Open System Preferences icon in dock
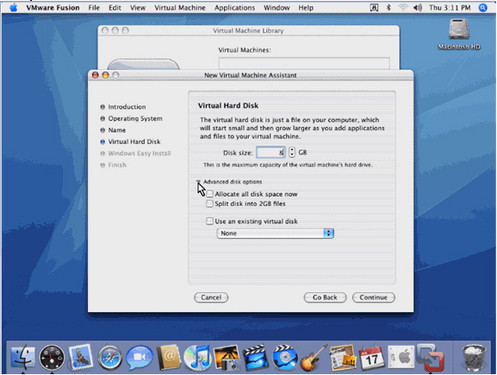Image resolution: width=497 pixels, height=375 pixels. (401, 357)
